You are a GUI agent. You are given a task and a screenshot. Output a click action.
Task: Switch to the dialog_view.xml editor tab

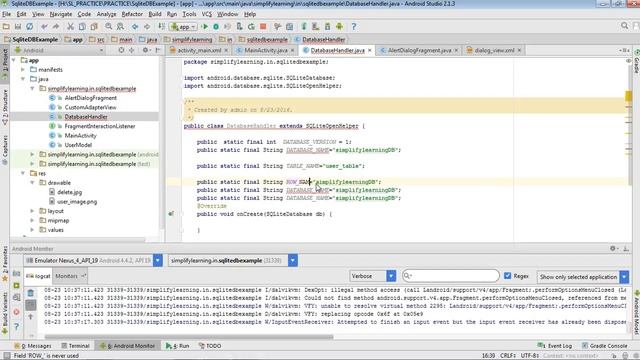[494, 50]
